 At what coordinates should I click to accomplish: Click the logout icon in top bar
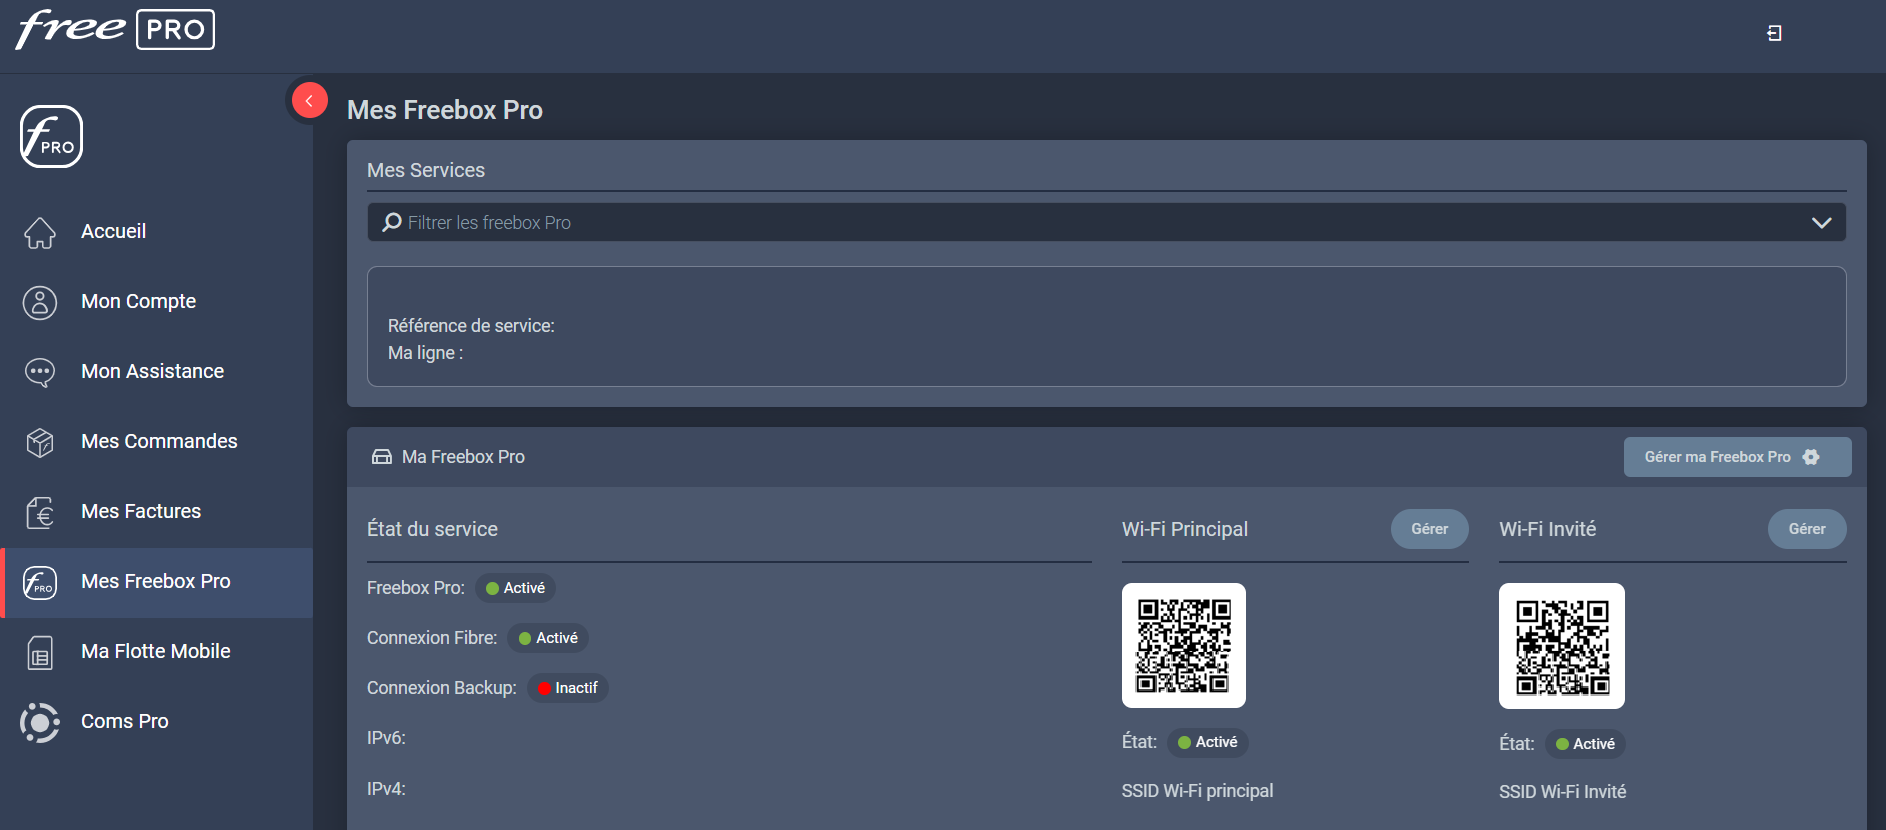pos(1774,33)
